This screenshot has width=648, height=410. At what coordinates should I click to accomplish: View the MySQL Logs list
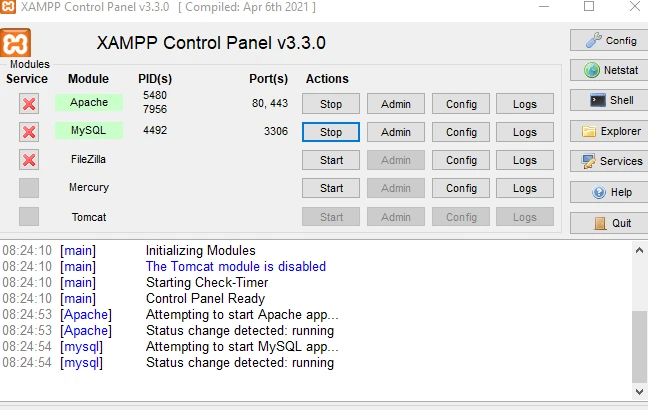coord(525,132)
